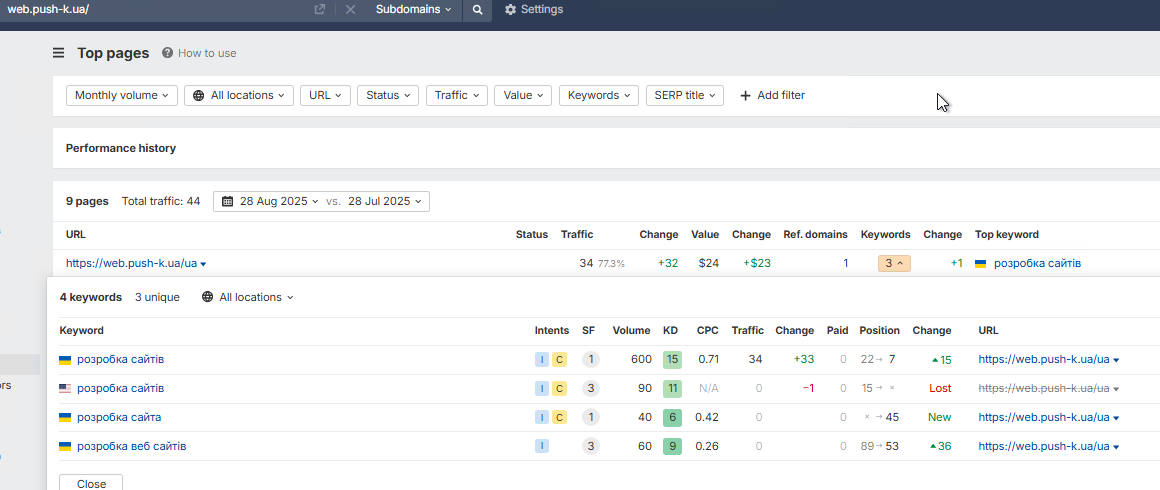Open 28 Jul 2025 comparison date
This screenshot has width=1160, height=490.
(385, 201)
